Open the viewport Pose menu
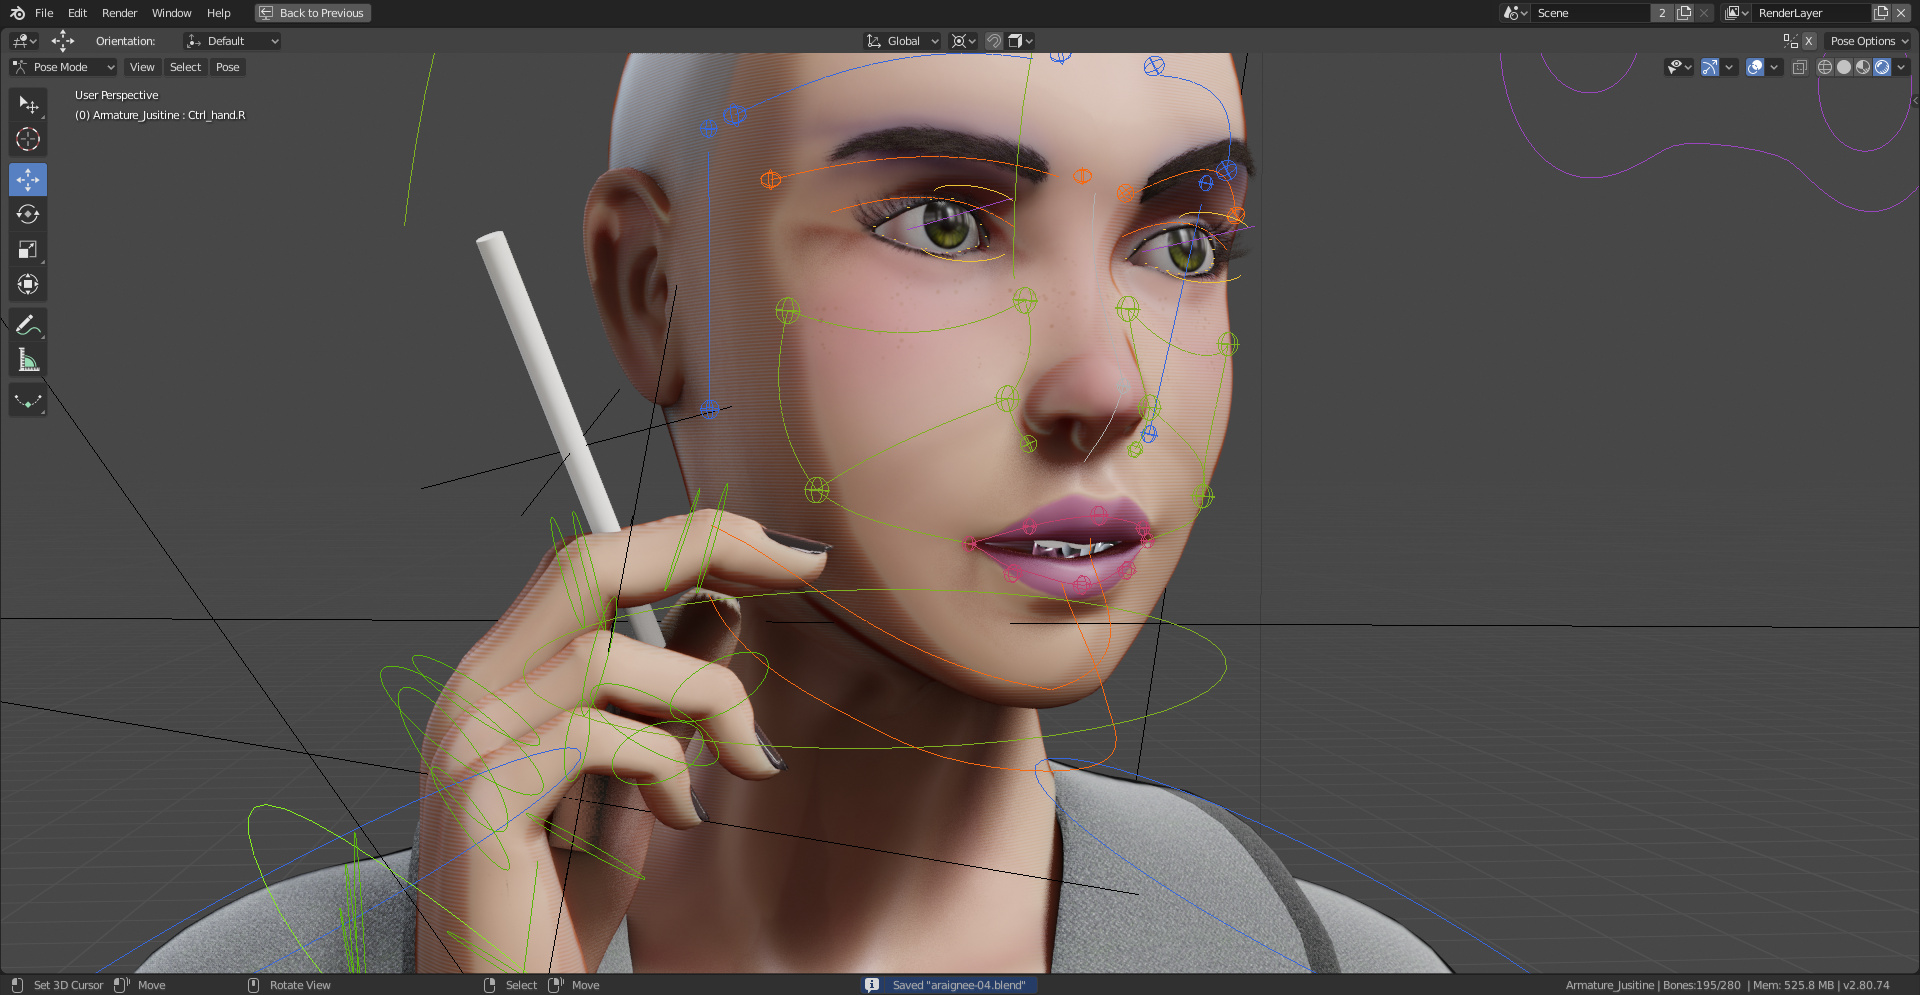The image size is (1920, 995). [x=228, y=67]
